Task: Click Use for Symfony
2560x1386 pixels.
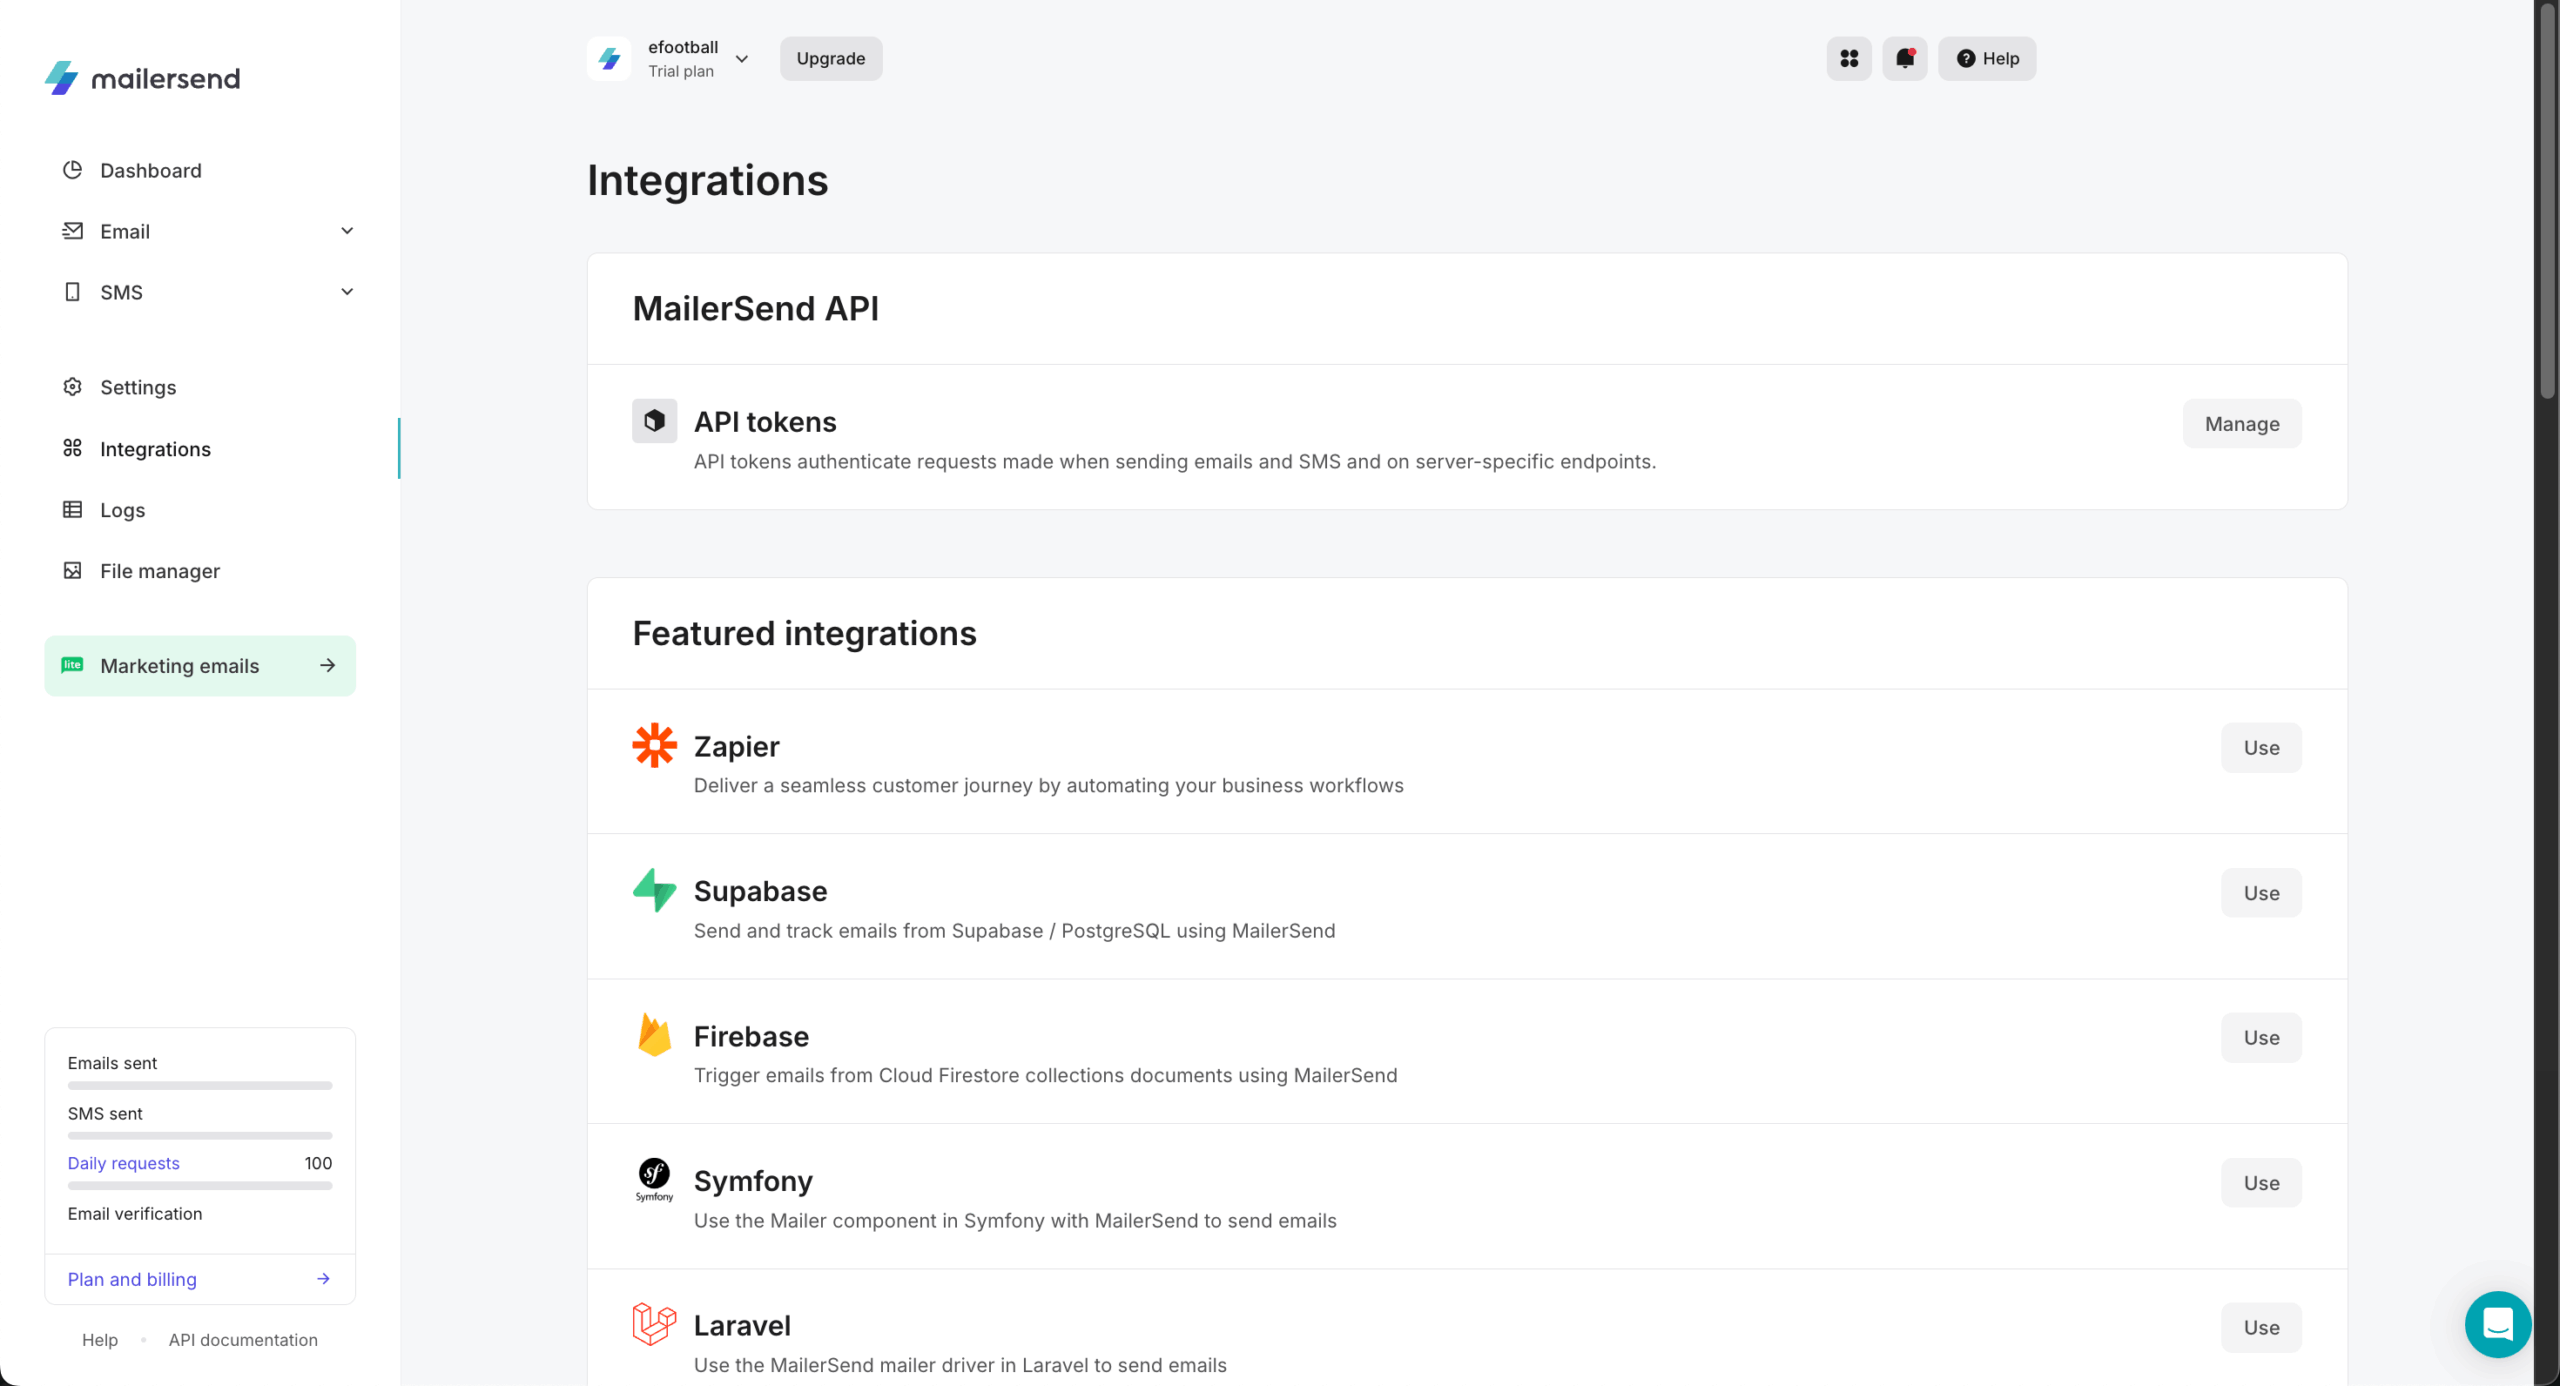Action: click(x=2261, y=1182)
